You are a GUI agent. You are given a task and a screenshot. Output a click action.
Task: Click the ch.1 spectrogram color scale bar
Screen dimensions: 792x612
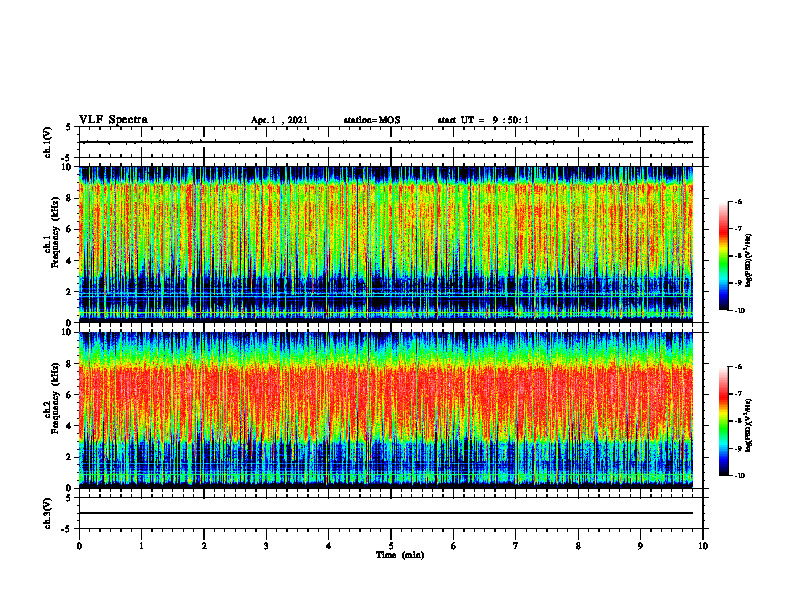coord(724,255)
